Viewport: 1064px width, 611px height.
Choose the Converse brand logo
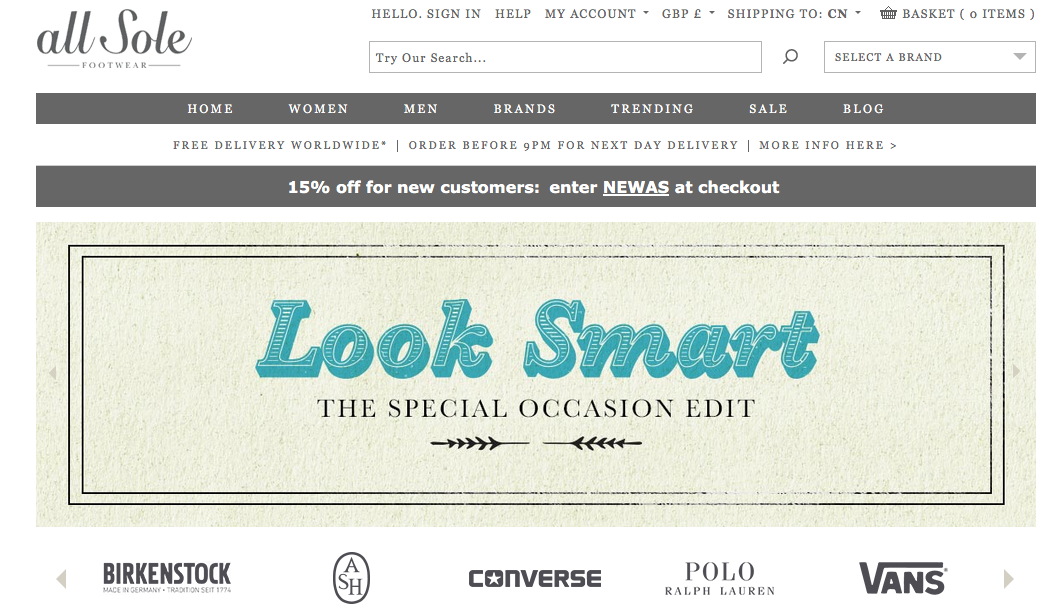[x=535, y=578]
